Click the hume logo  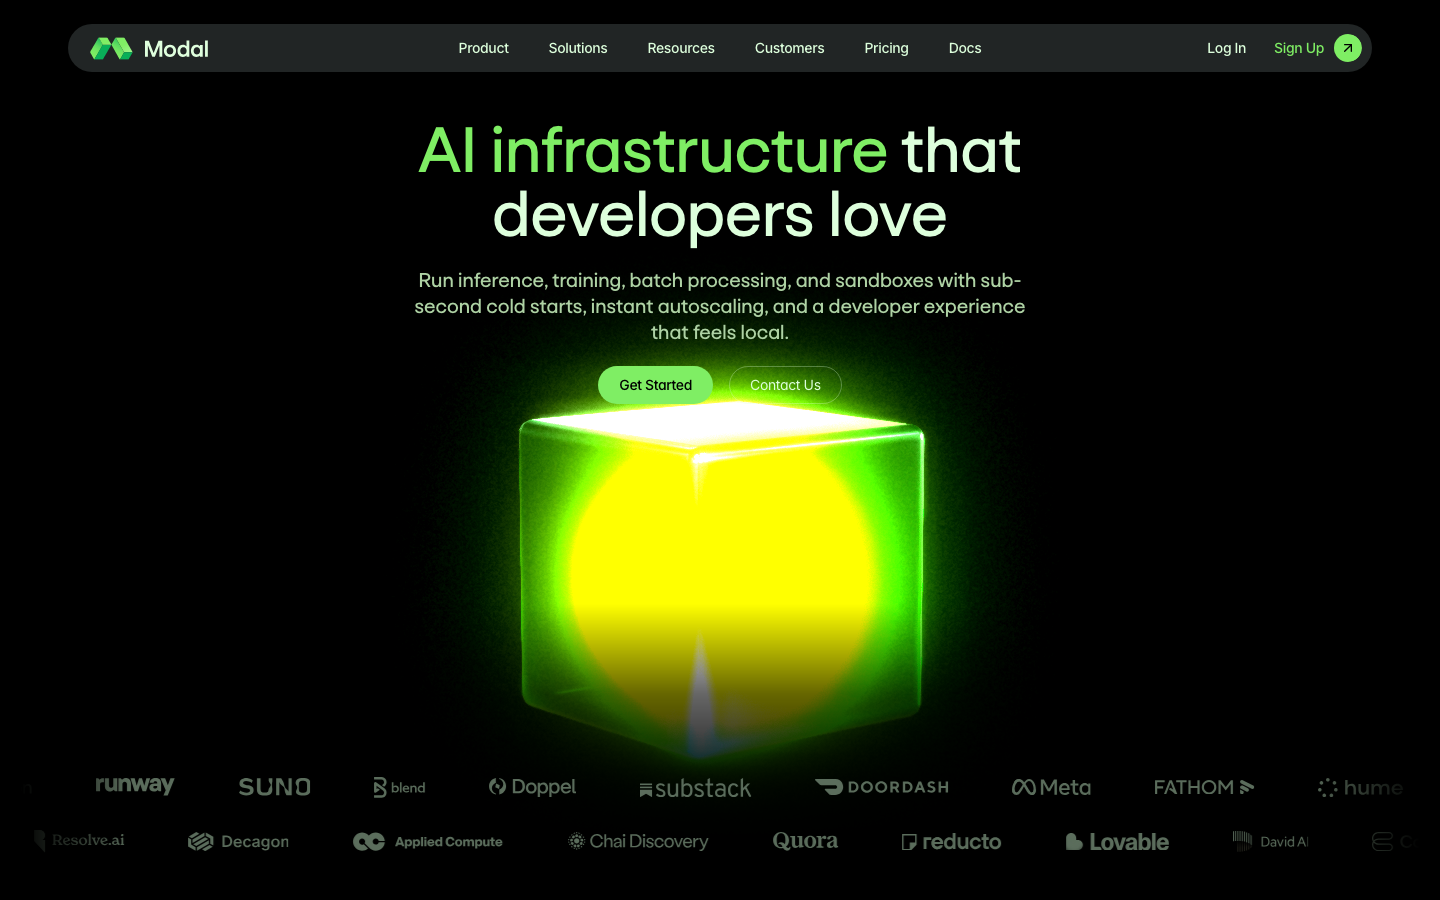(x=1360, y=788)
